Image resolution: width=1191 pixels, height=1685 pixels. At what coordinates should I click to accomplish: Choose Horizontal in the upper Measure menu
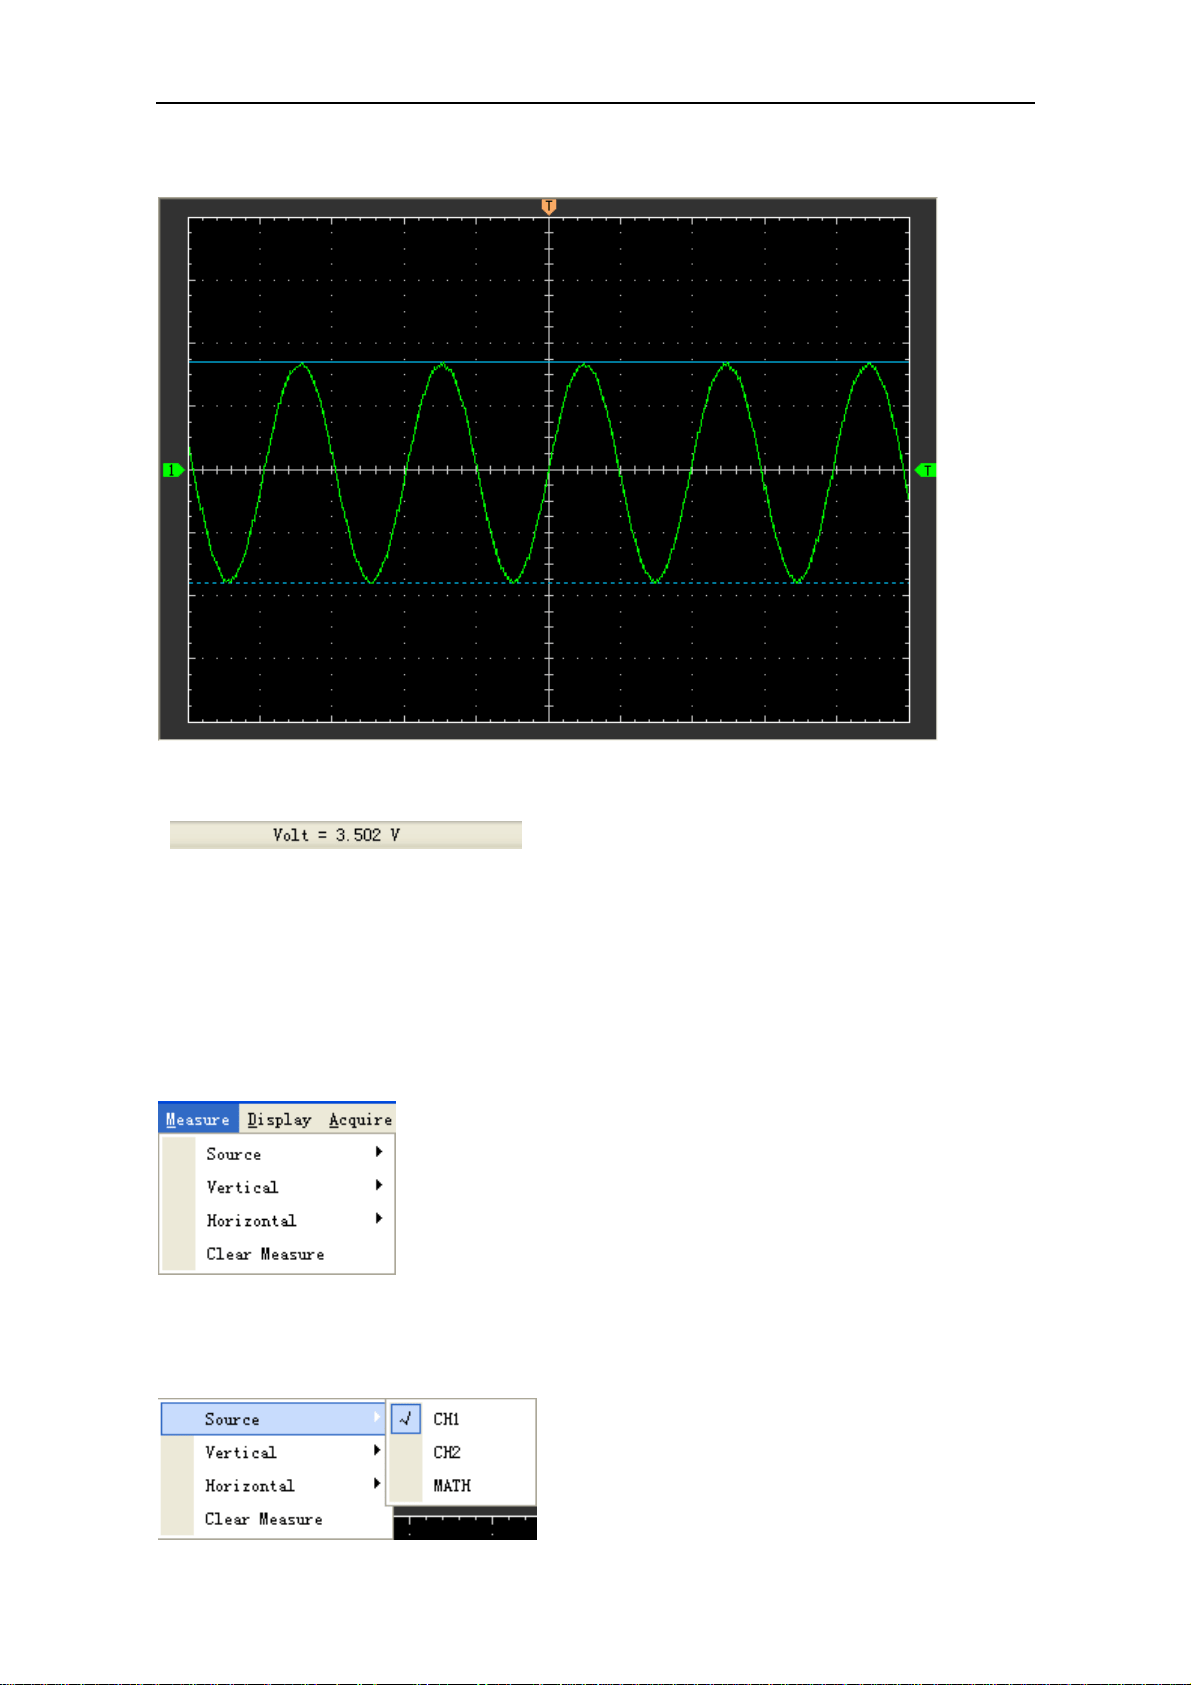point(277,1220)
